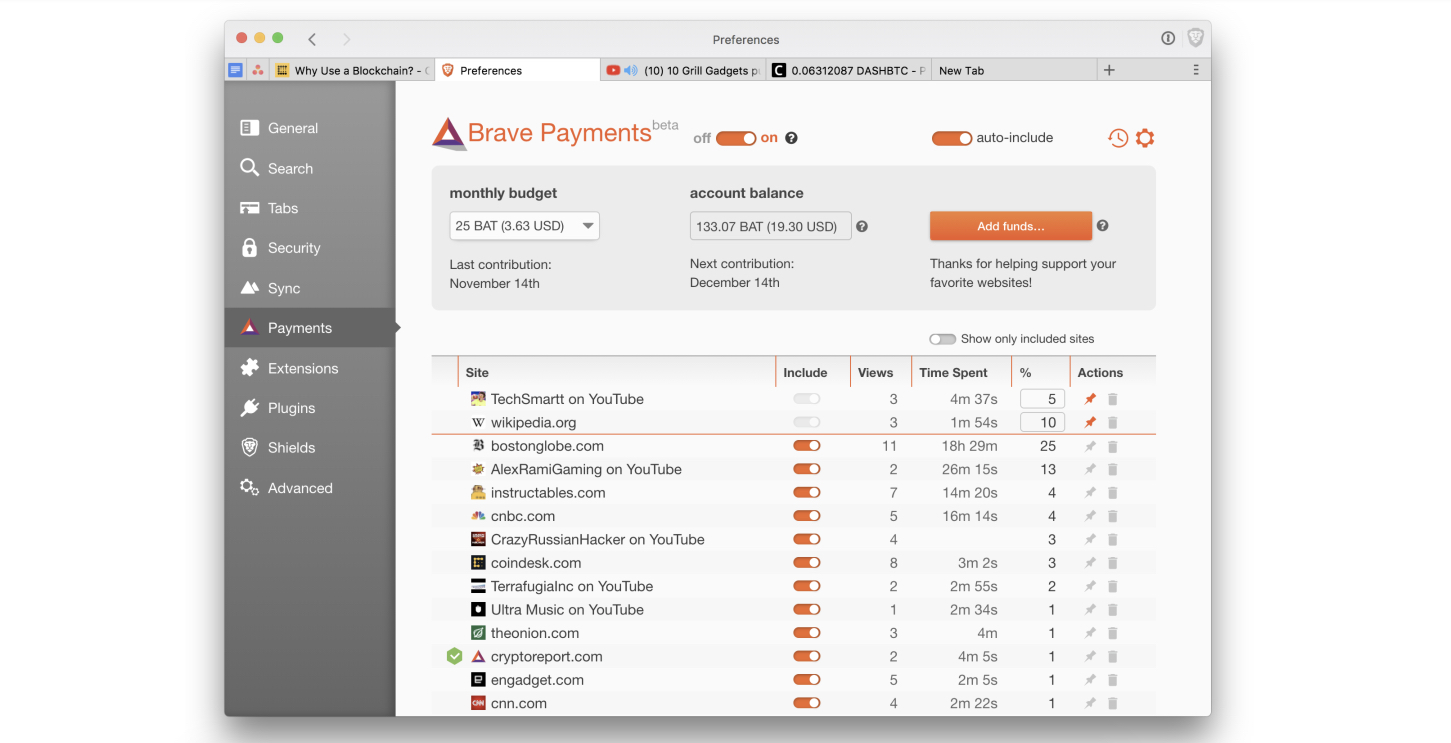The height and width of the screenshot is (743, 1451).
Task: Click the Brave shield icon in the toolbar
Action: [1195, 37]
